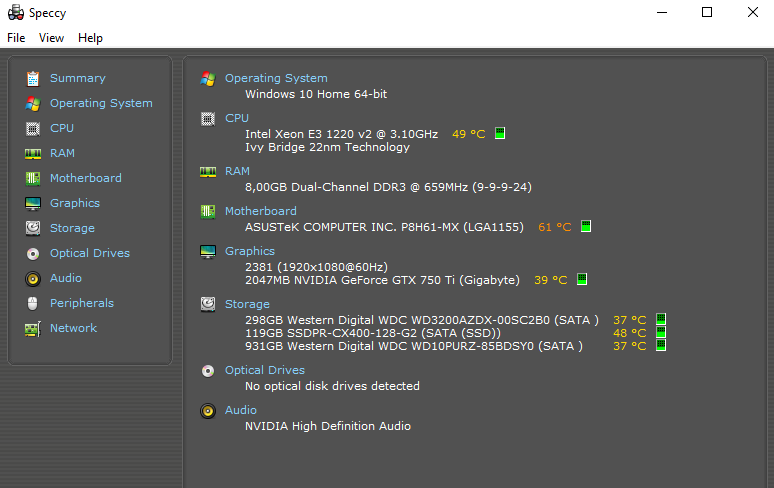Click the Operating System heading link
The width and height of the screenshot is (774, 488).
[x=276, y=78]
